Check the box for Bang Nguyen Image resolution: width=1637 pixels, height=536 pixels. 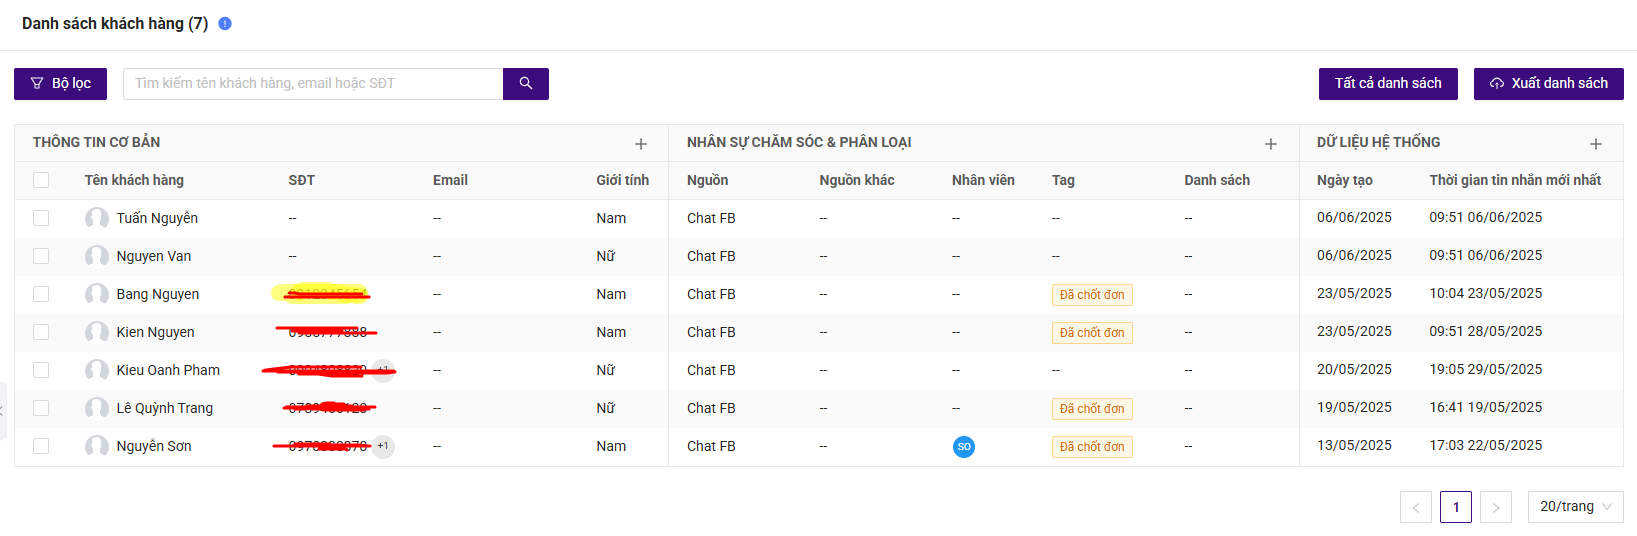coord(41,294)
